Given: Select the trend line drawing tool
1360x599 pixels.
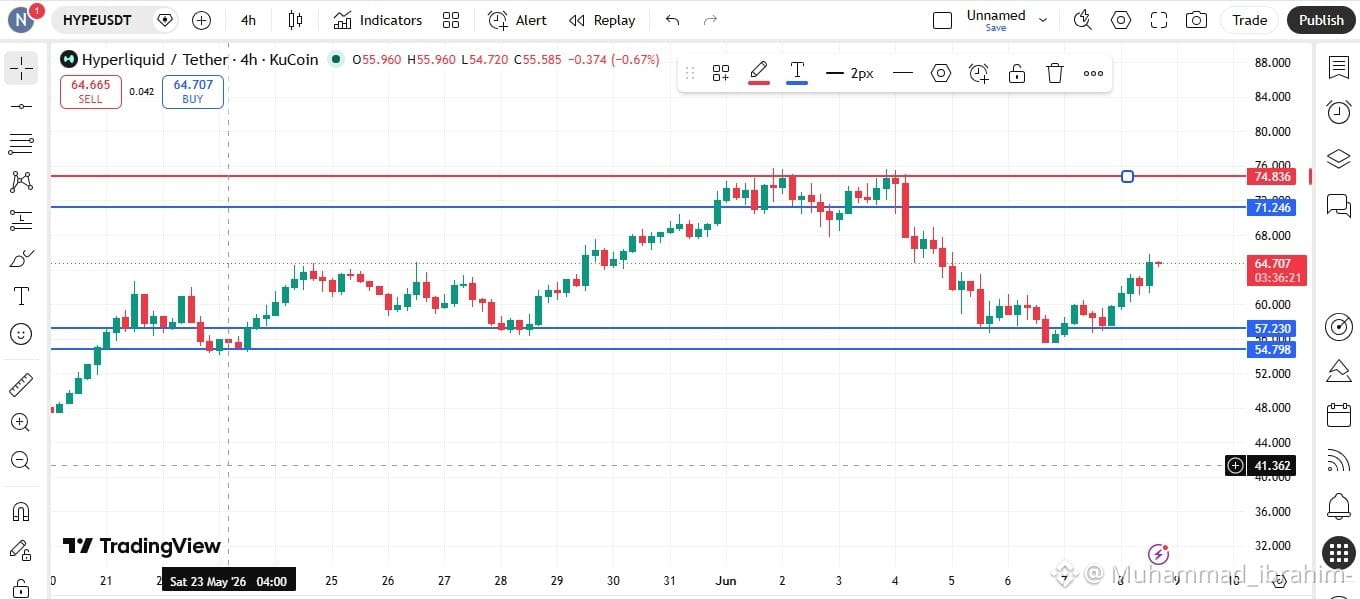Looking at the screenshot, I should (x=20, y=106).
